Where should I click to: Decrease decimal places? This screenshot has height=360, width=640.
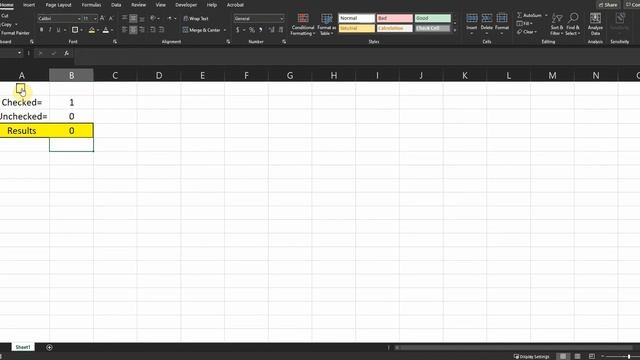click(x=280, y=30)
